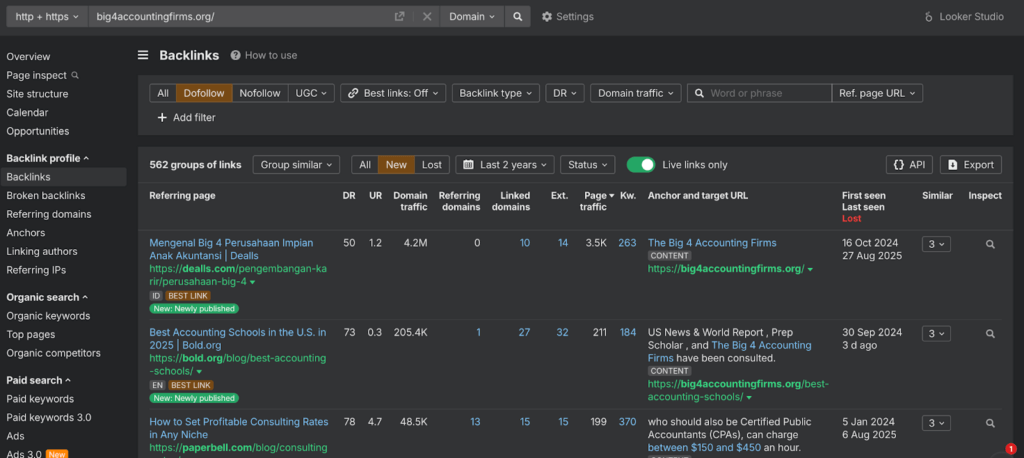This screenshot has width=1024, height=458.
Task: Click the search magnifier button beside Domain
Action: tap(517, 16)
